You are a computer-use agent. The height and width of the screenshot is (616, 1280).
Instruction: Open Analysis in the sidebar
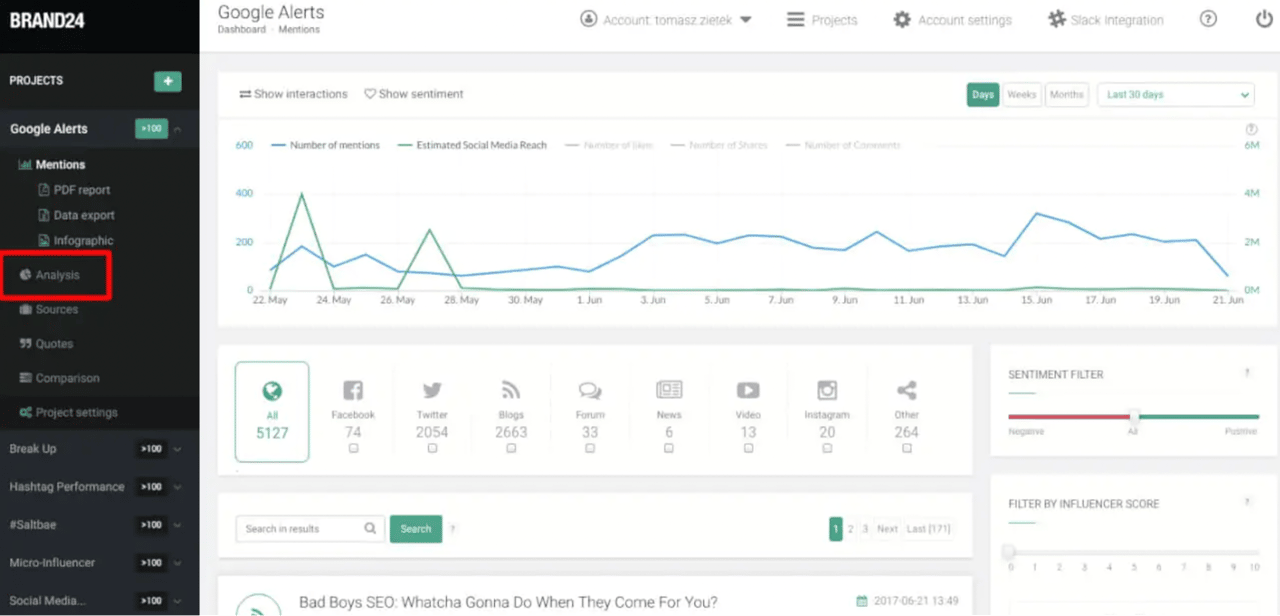(x=57, y=275)
